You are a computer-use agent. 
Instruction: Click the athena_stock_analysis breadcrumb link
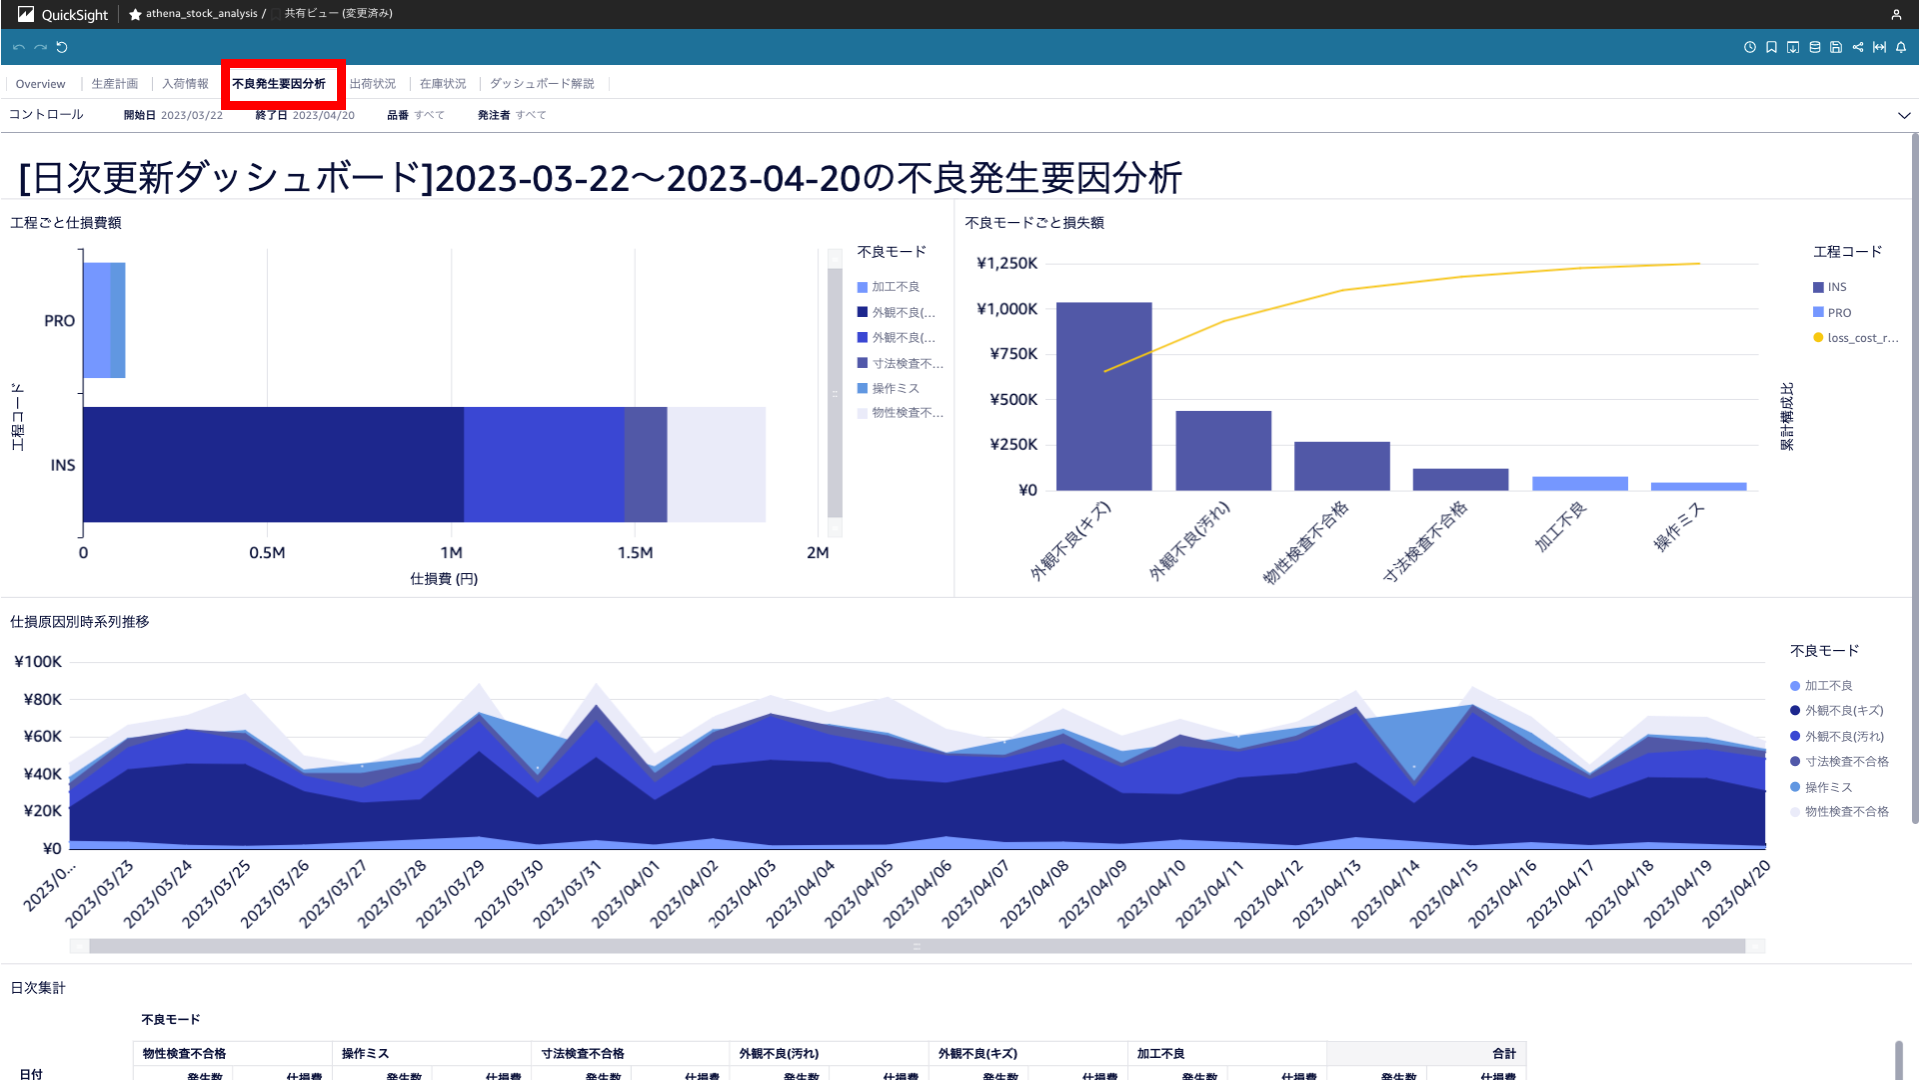[x=201, y=14]
